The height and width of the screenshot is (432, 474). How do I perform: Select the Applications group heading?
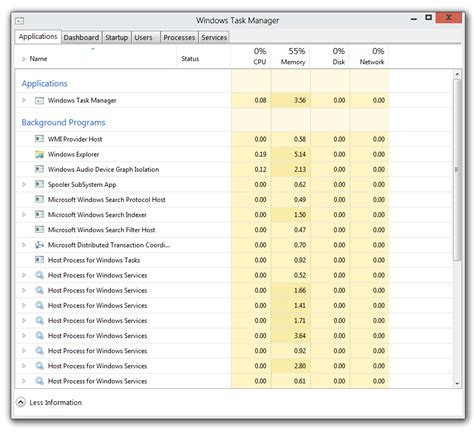pyautogui.click(x=45, y=83)
